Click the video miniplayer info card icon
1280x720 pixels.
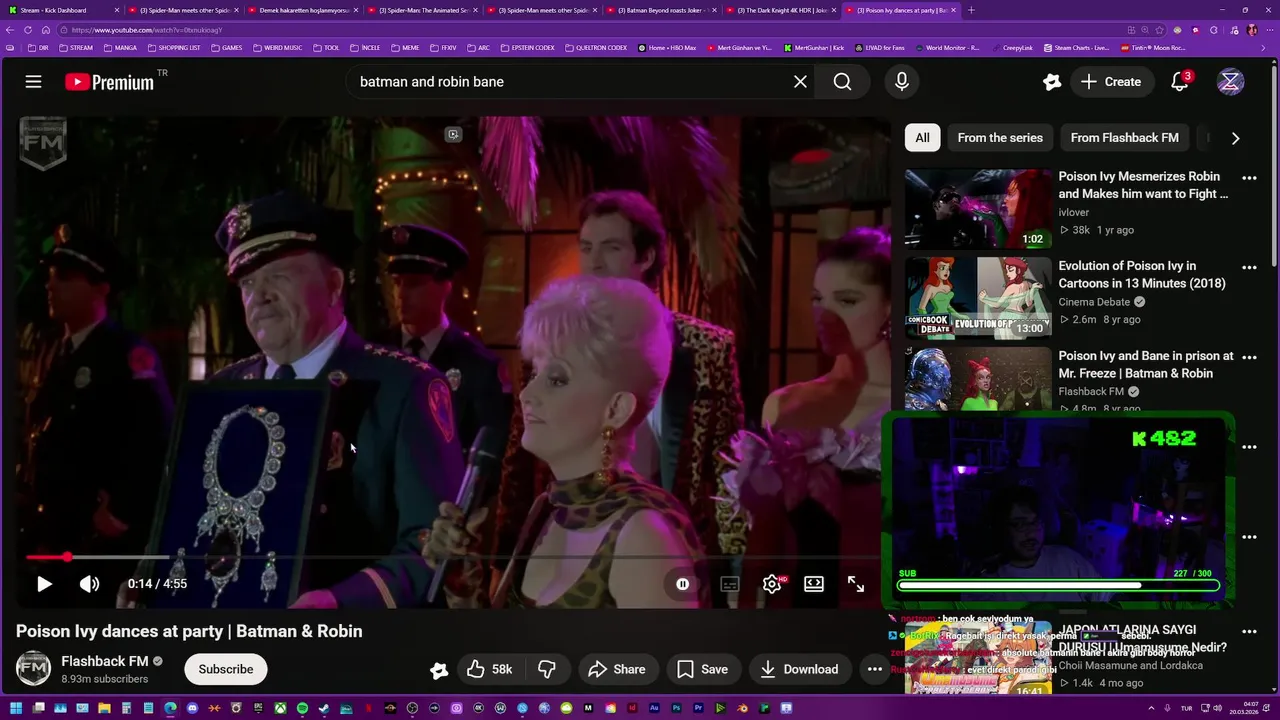pyautogui.click(x=453, y=135)
